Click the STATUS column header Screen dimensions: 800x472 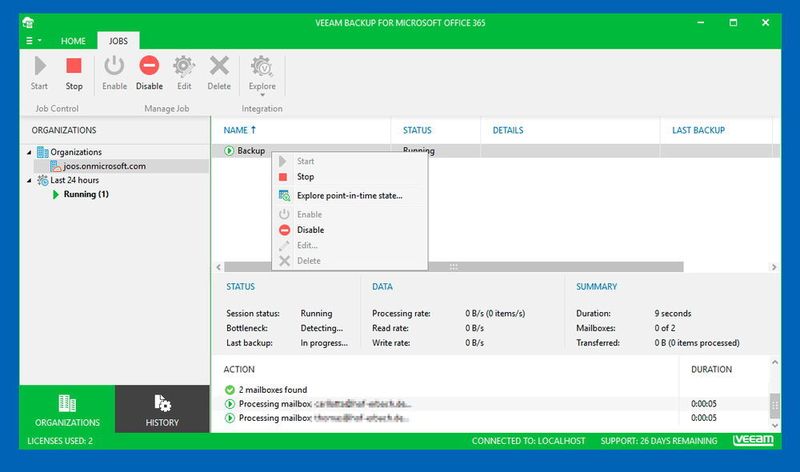tap(417, 130)
